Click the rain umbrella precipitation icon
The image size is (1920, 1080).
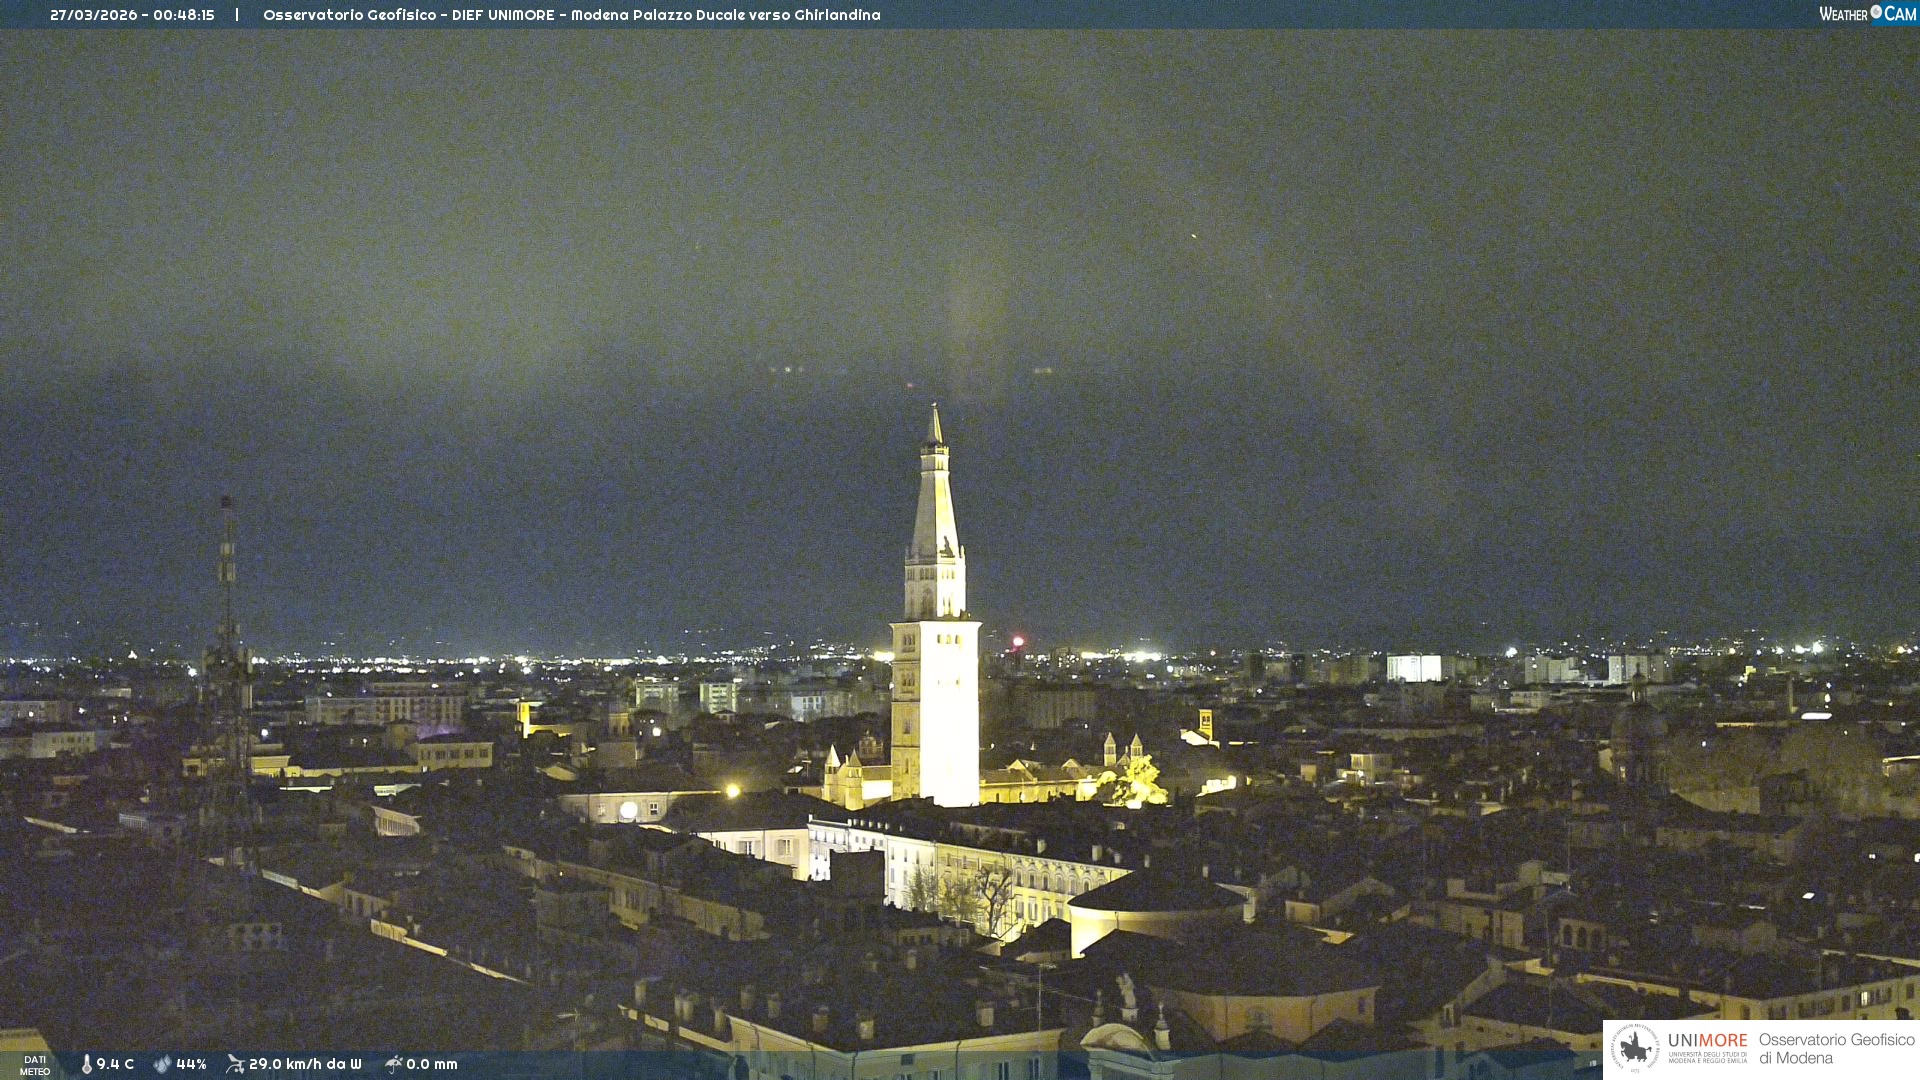pyautogui.click(x=393, y=1064)
